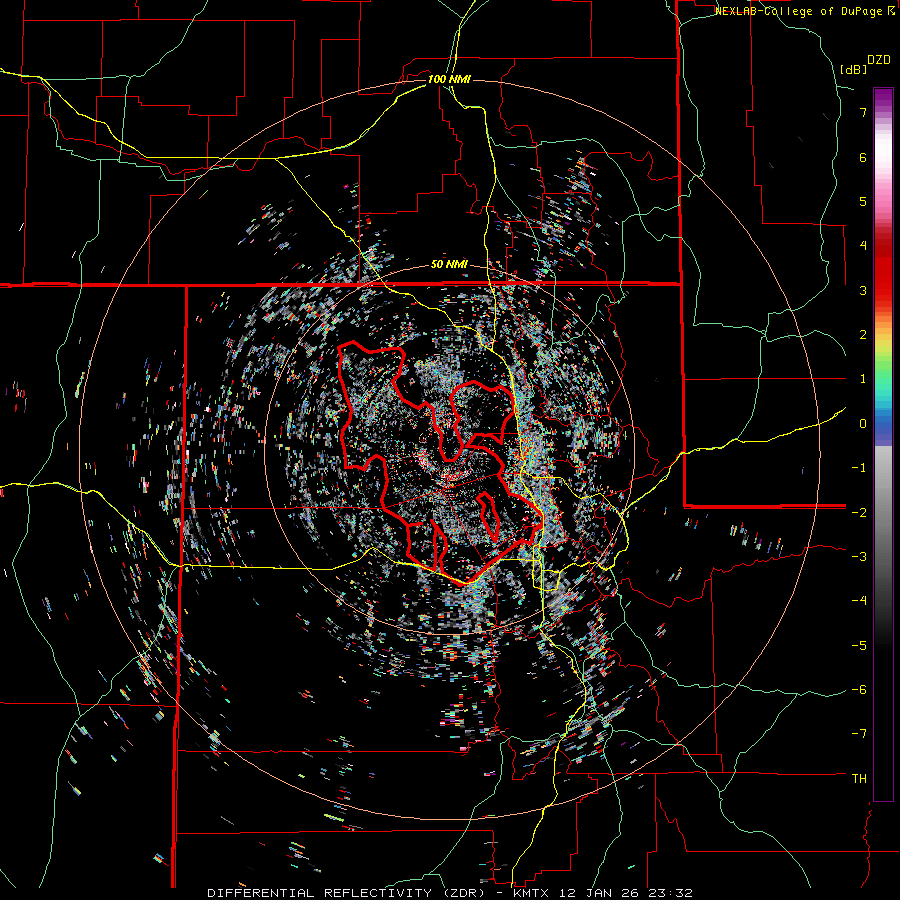Select the "50 NMI" range ring label
The width and height of the screenshot is (900, 900).
(x=449, y=265)
